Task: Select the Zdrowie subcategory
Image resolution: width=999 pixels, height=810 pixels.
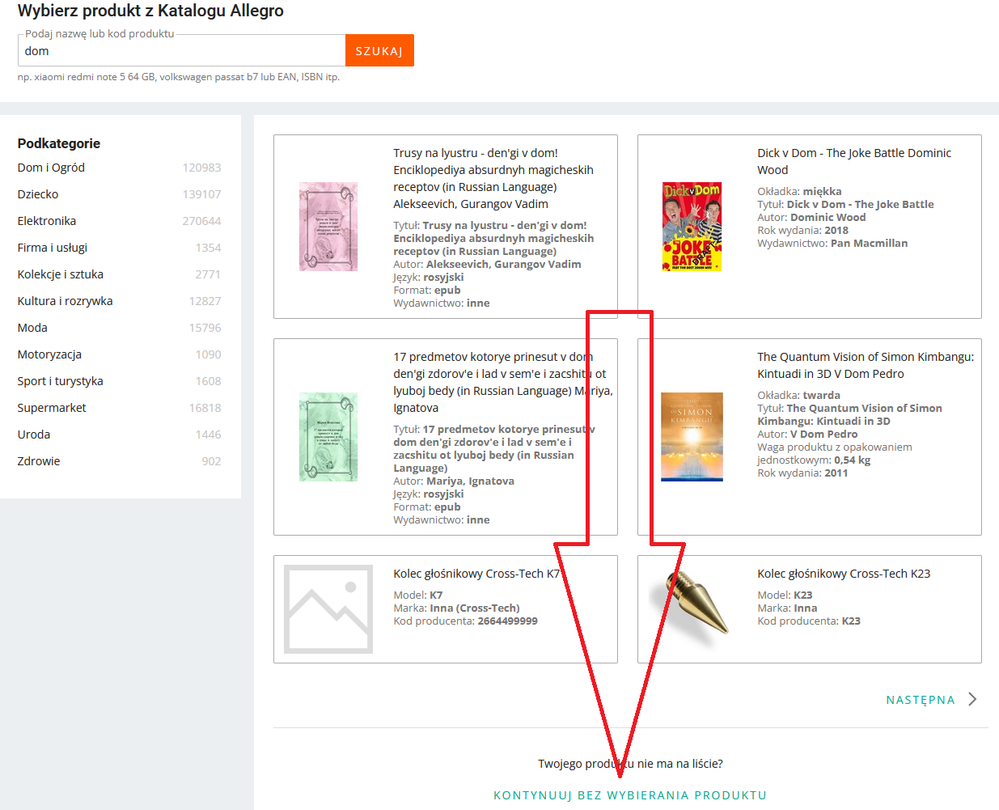Action: 38,461
